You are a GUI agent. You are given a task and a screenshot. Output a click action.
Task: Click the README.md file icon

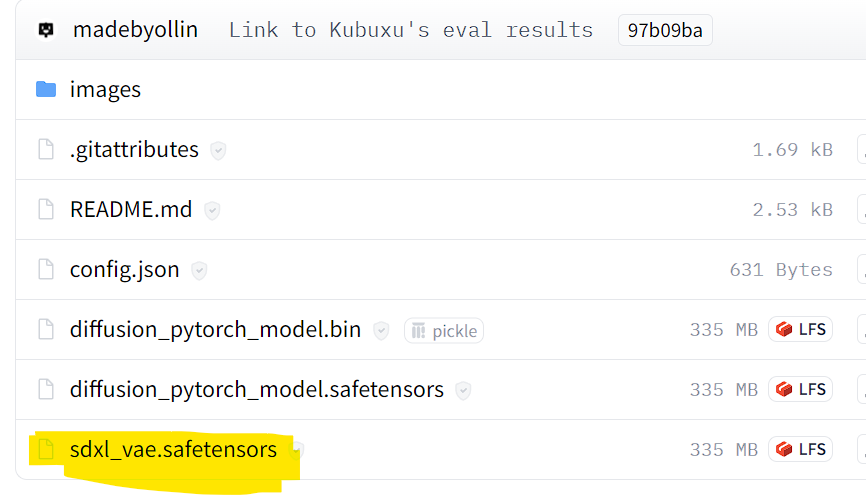[45, 210]
